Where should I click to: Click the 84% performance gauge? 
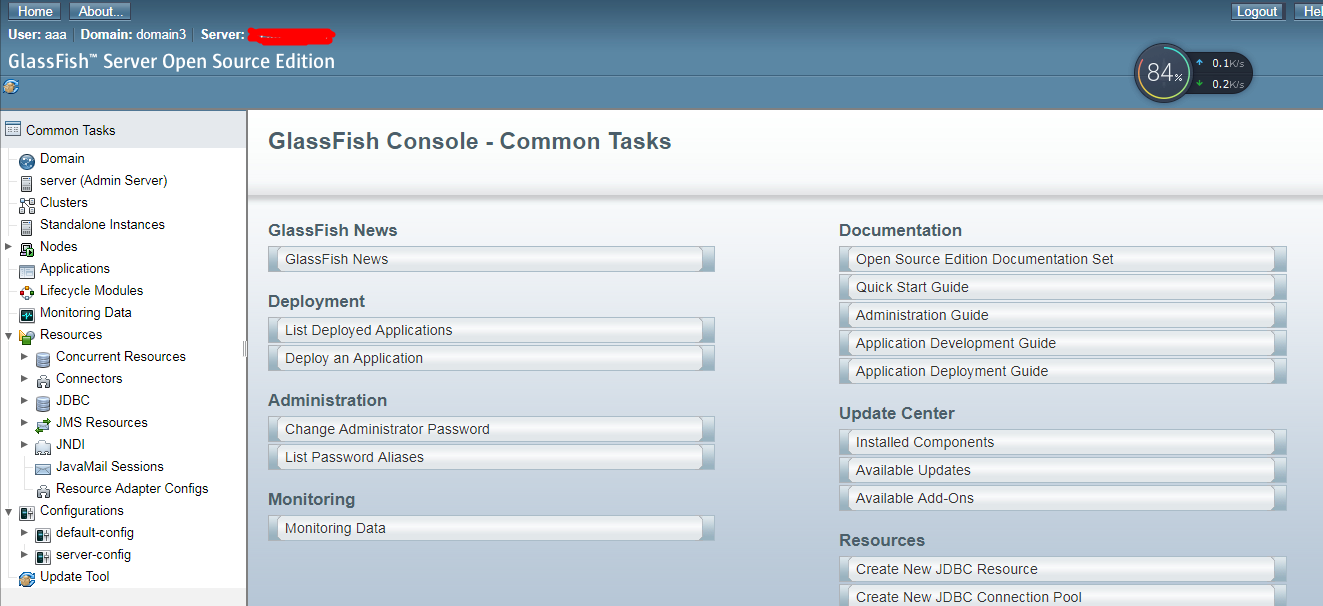click(x=1162, y=72)
